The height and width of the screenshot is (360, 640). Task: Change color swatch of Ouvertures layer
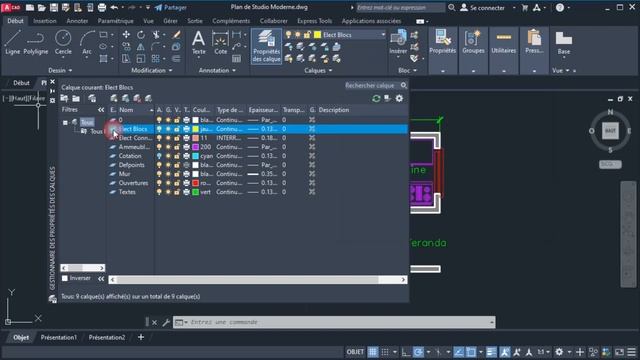196,183
